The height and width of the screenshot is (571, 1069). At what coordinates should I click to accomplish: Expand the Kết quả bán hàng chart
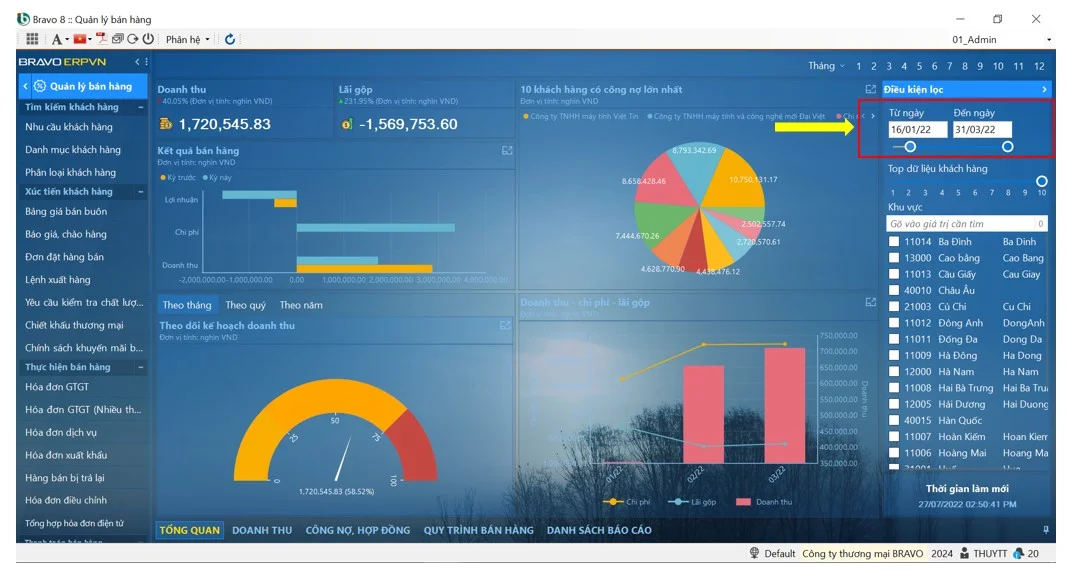[507, 151]
